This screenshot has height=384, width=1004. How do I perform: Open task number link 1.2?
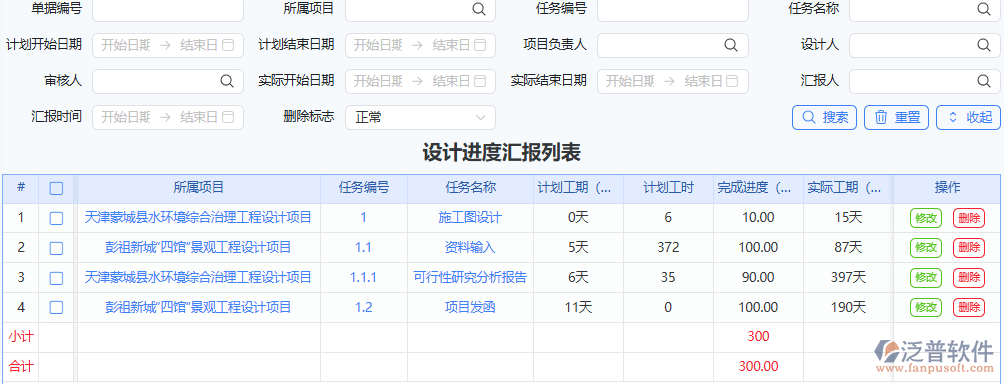pyautogui.click(x=363, y=307)
